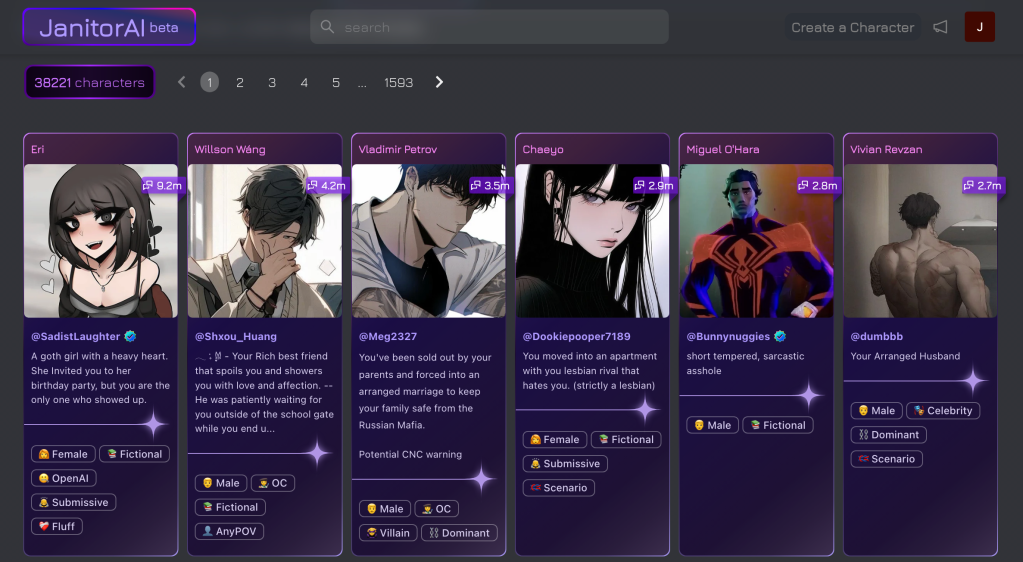
Task: Select Male tag on Vivian Revzan card
Action: pyautogui.click(x=876, y=411)
